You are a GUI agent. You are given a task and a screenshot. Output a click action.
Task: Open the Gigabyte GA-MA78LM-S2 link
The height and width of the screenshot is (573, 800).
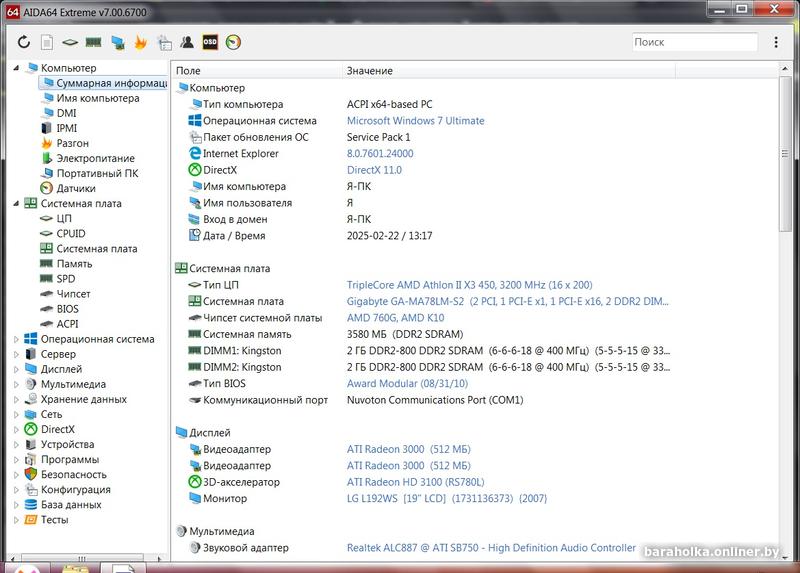pyautogui.click(x=508, y=301)
